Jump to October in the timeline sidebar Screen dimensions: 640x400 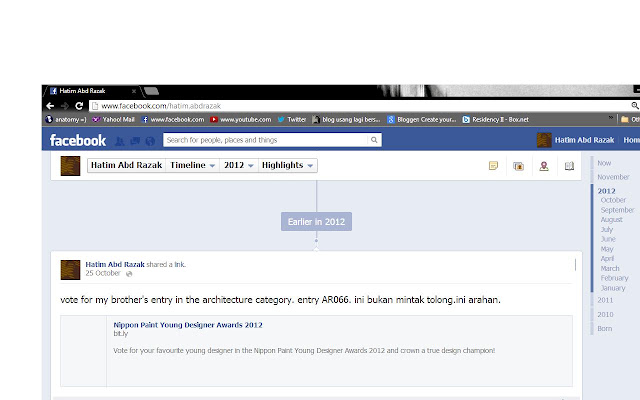tap(613, 200)
